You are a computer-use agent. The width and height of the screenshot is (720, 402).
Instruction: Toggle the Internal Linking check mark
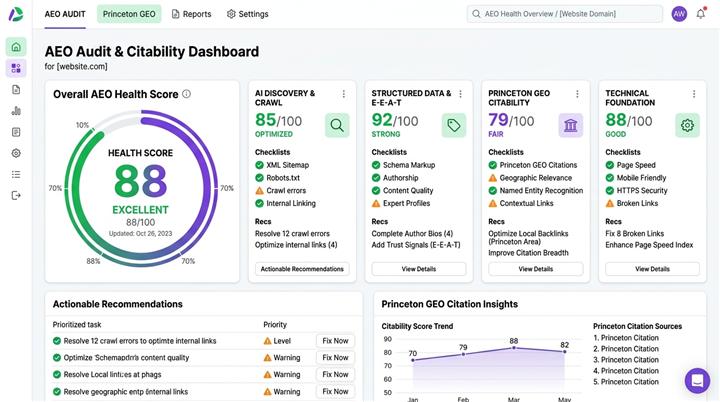pyautogui.click(x=259, y=203)
